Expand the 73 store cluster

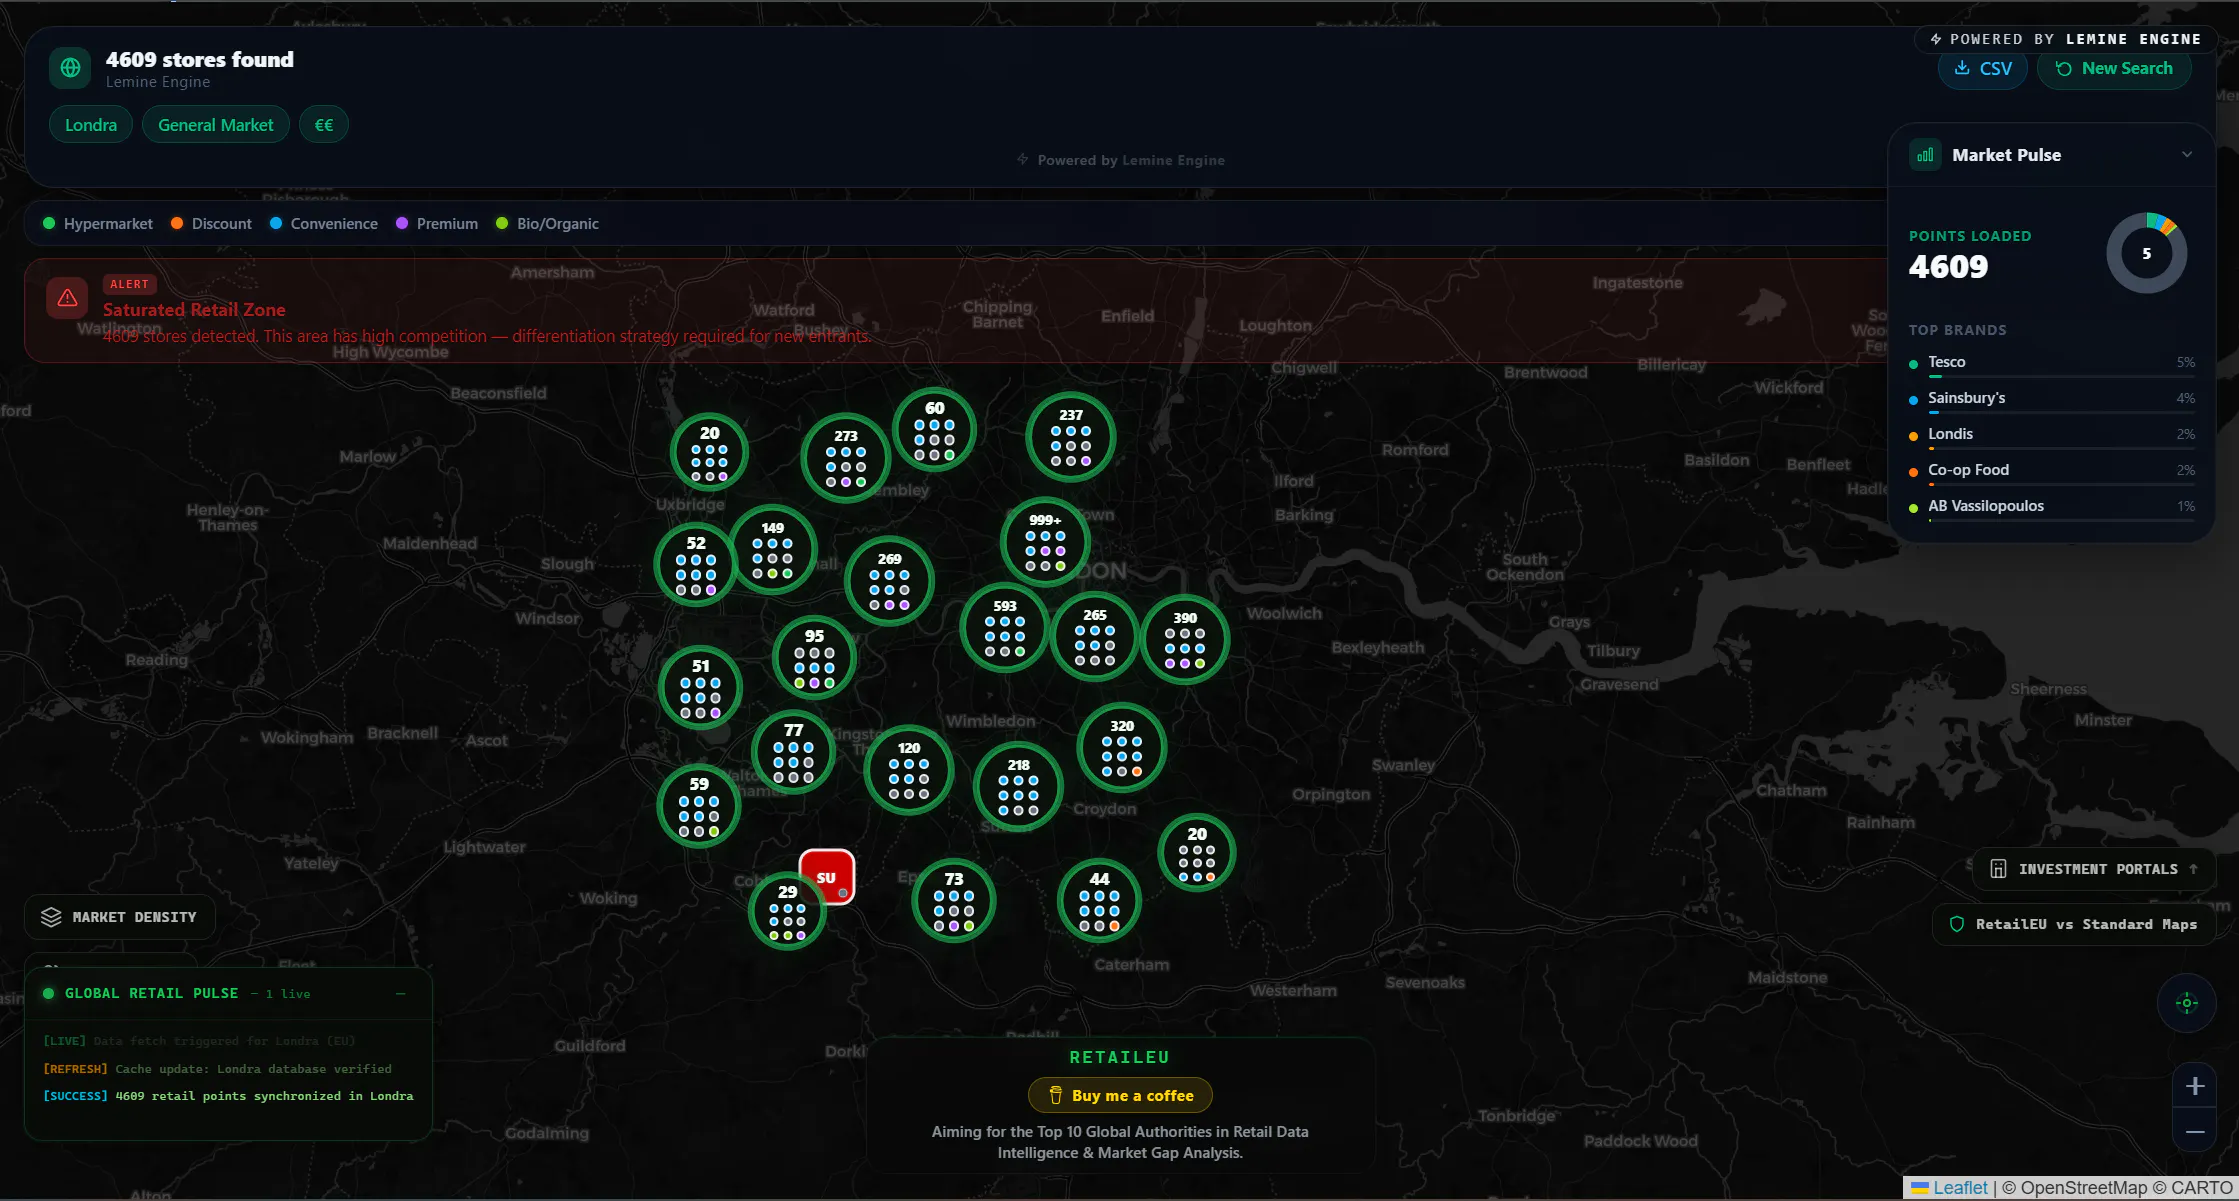click(x=954, y=901)
